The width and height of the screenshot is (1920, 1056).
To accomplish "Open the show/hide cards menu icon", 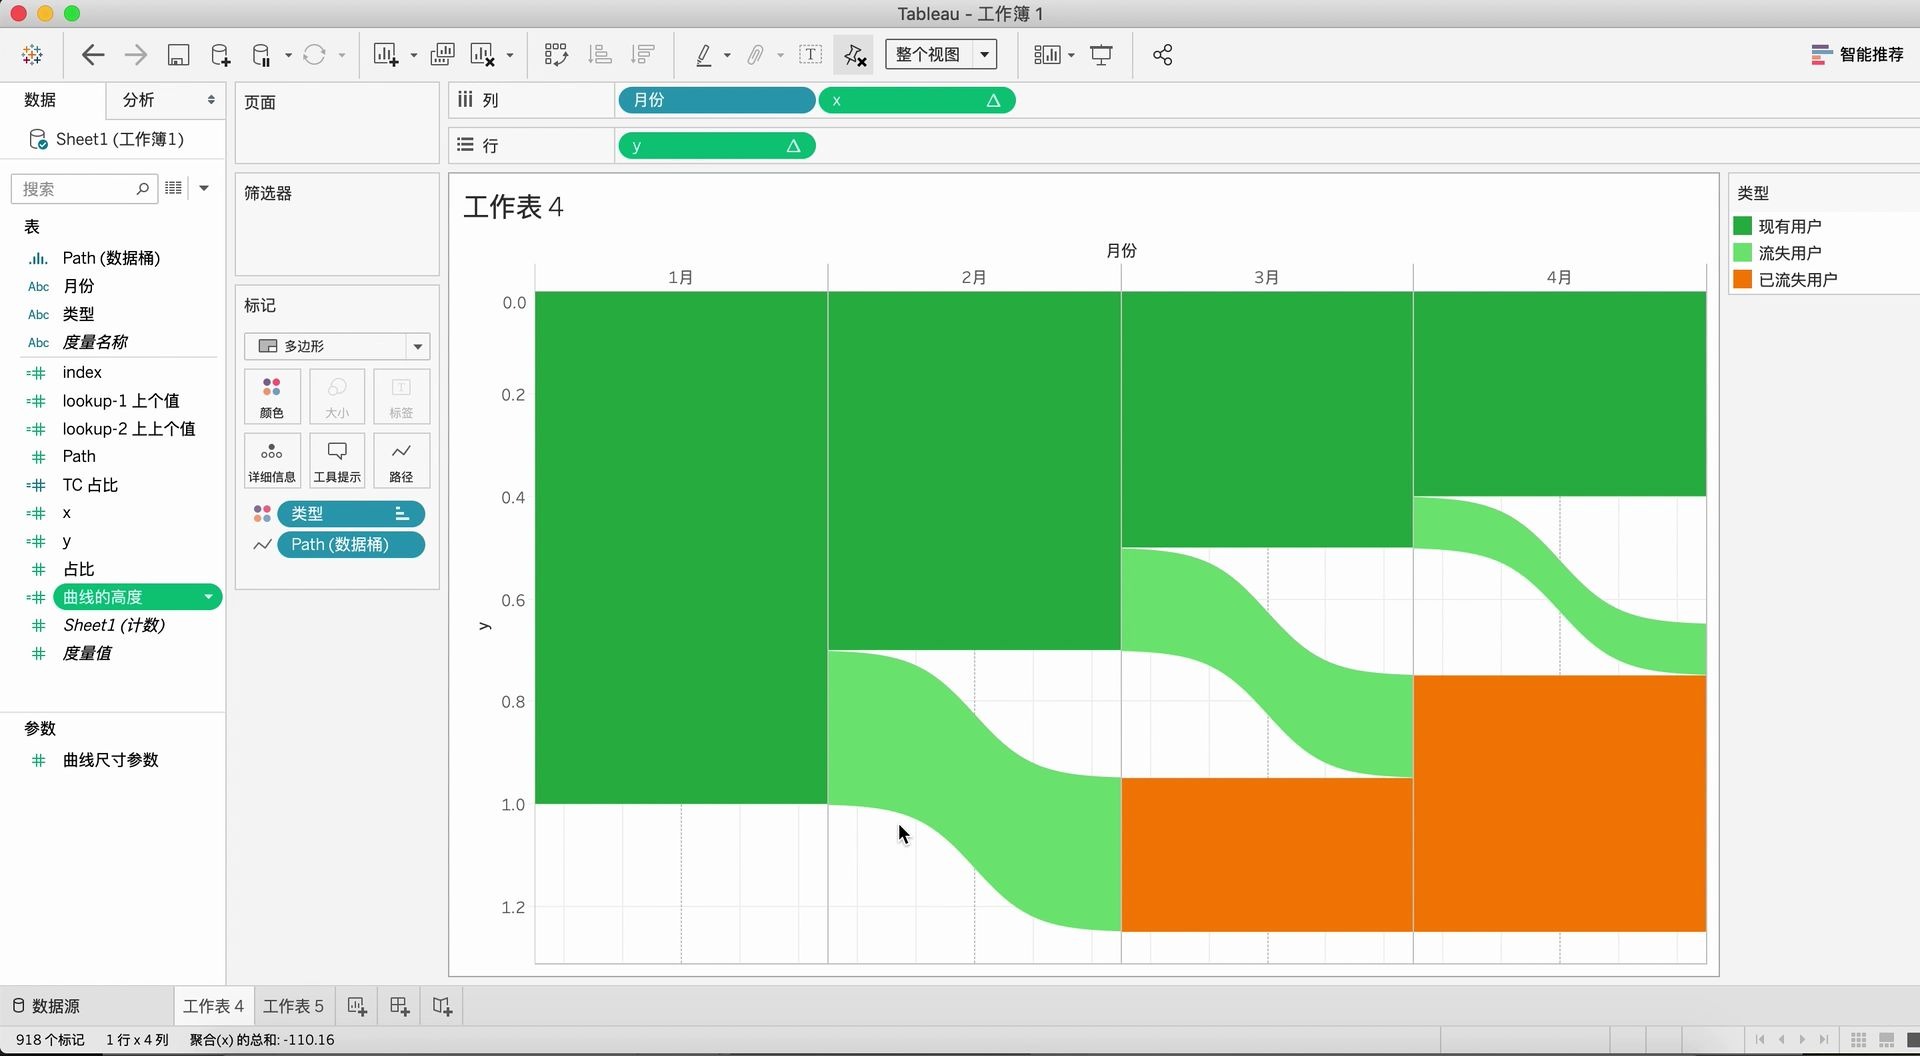I will coord(1047,55).
